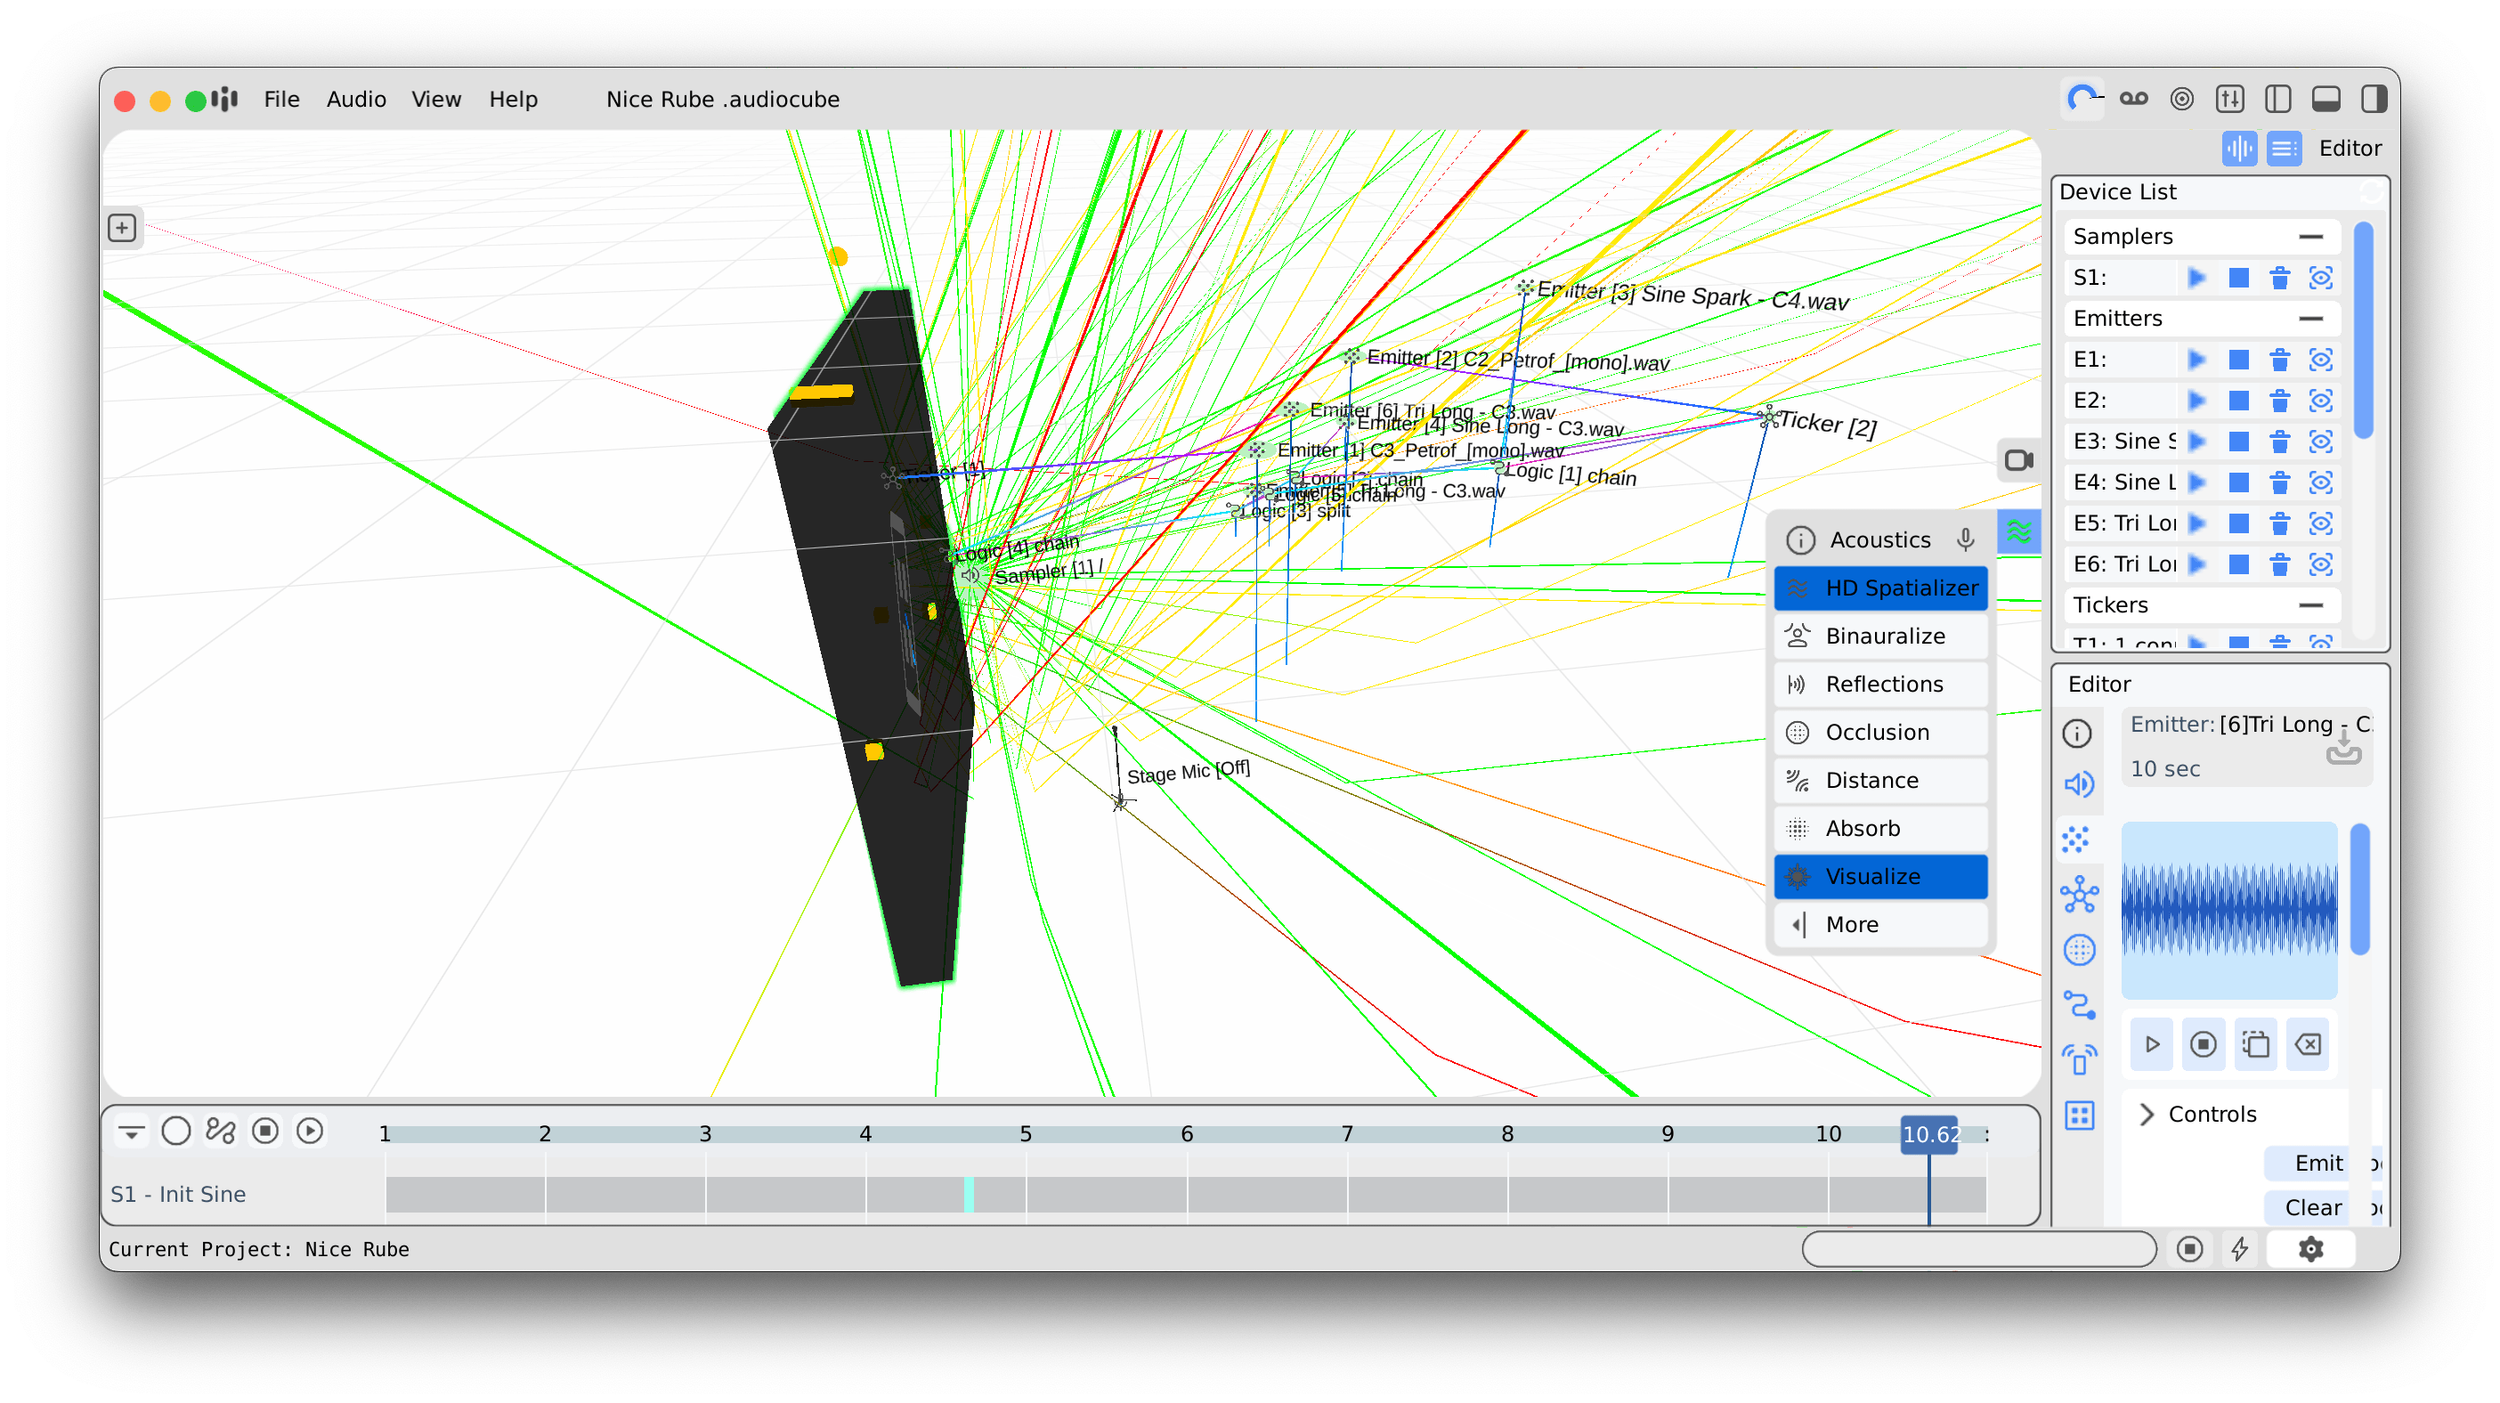Open settings gear in the status bar

pyautogui.click(x=2310, y=1249)
